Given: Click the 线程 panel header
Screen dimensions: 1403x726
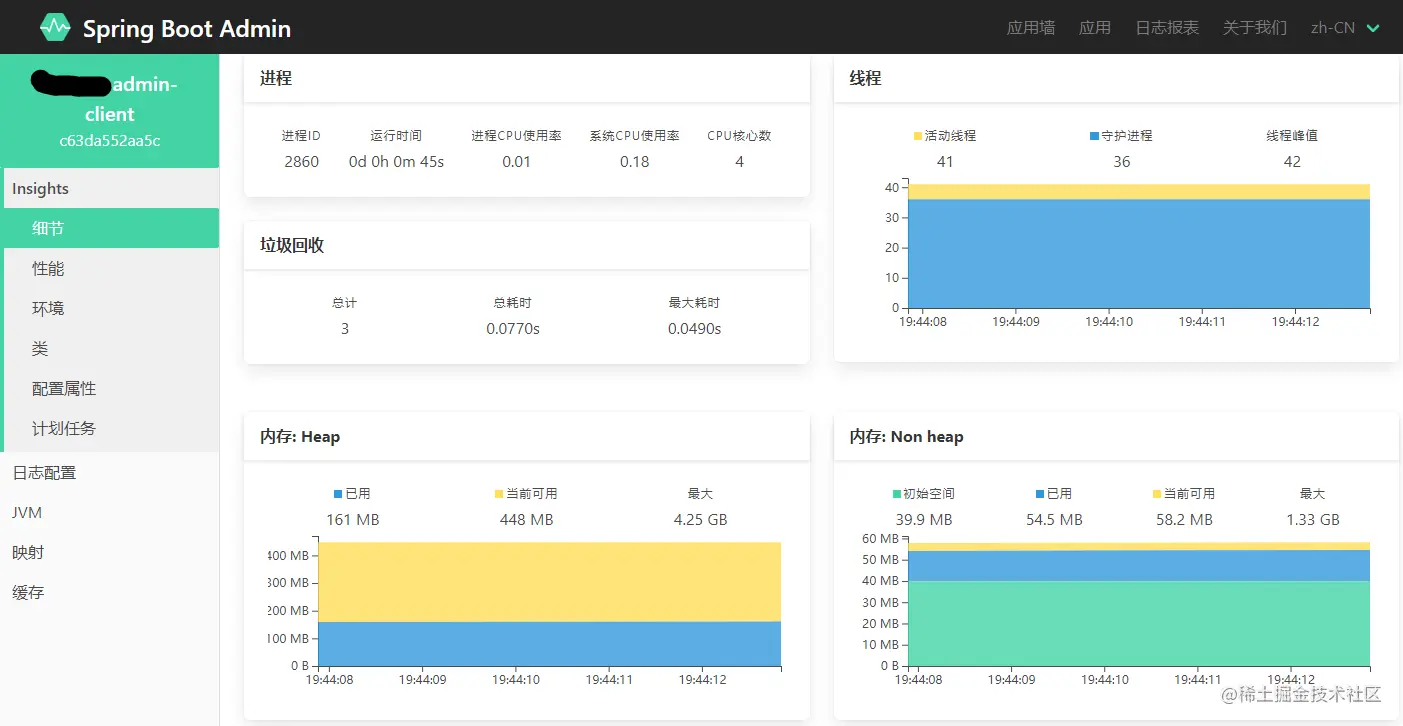Looking at the screenshot, I should point(1116,78).
